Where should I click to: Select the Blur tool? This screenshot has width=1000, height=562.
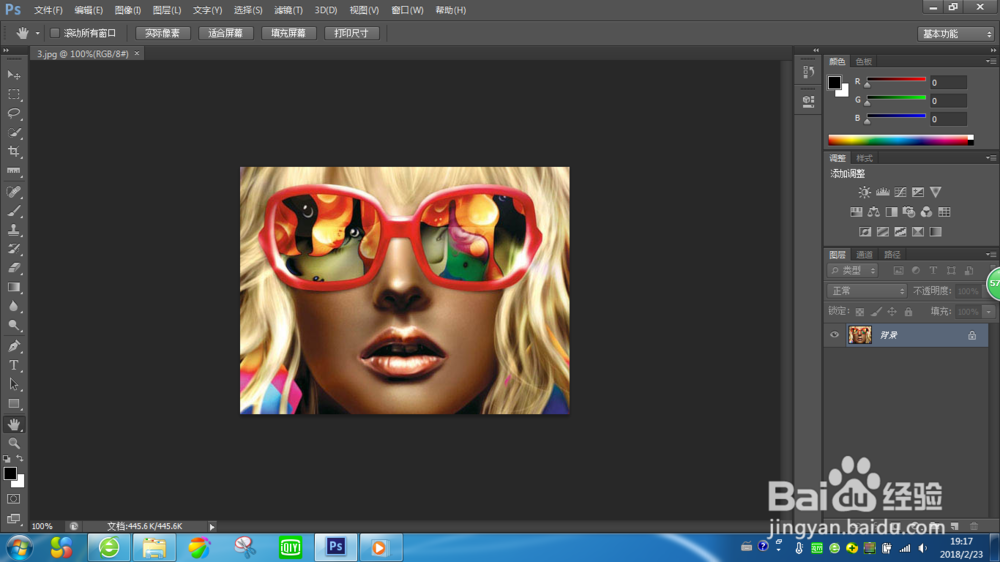(13, 306)
